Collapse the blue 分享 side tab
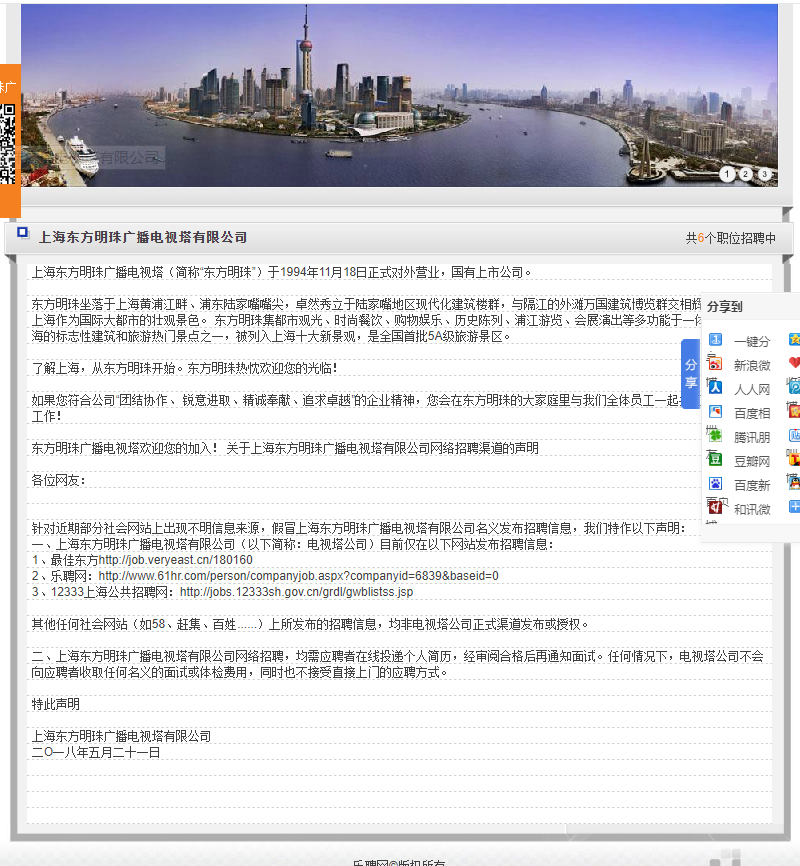This screenshot has height=866, width=800. [690, 374]
